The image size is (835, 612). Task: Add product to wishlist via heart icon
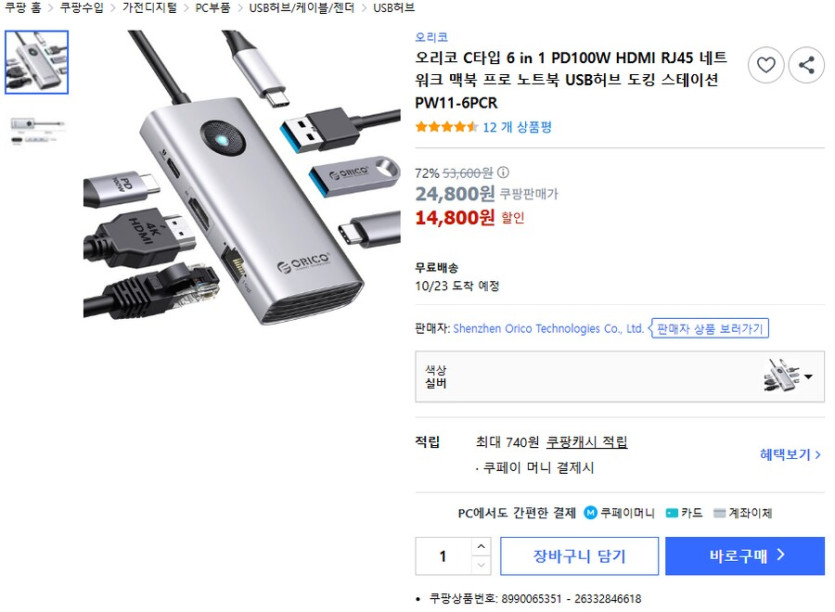(766, 64)
